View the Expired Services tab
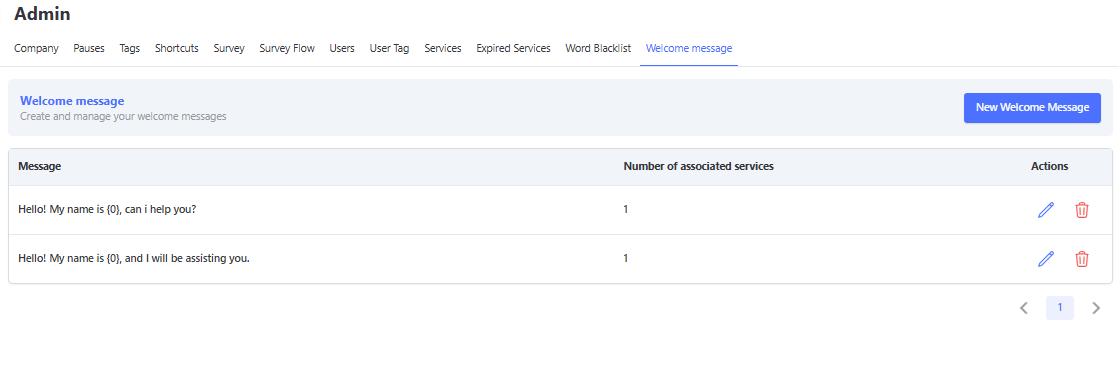 513,49
